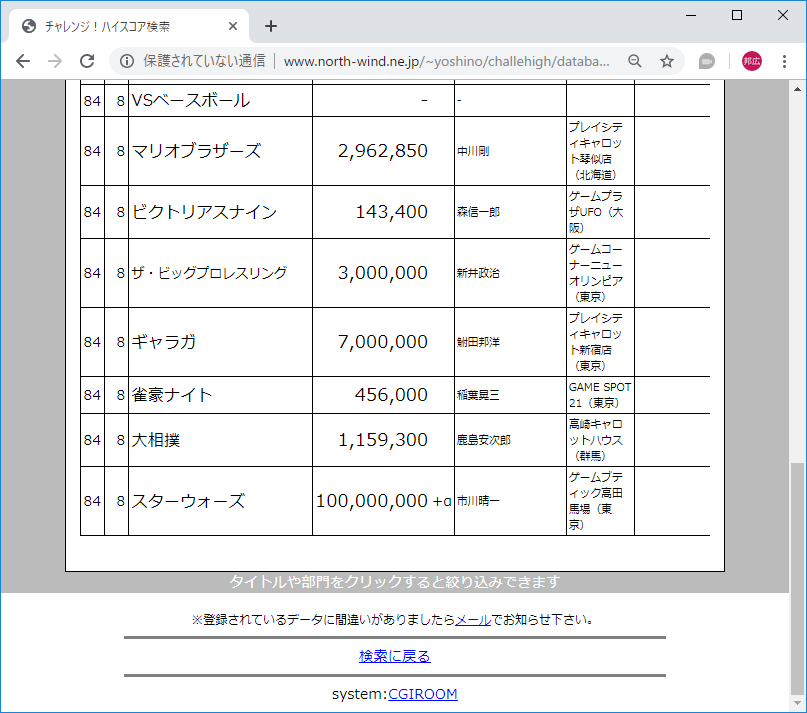This screenshot has width=807, height=713.
Task: Click the CGIROOM system link
Action: click(423, 694)
